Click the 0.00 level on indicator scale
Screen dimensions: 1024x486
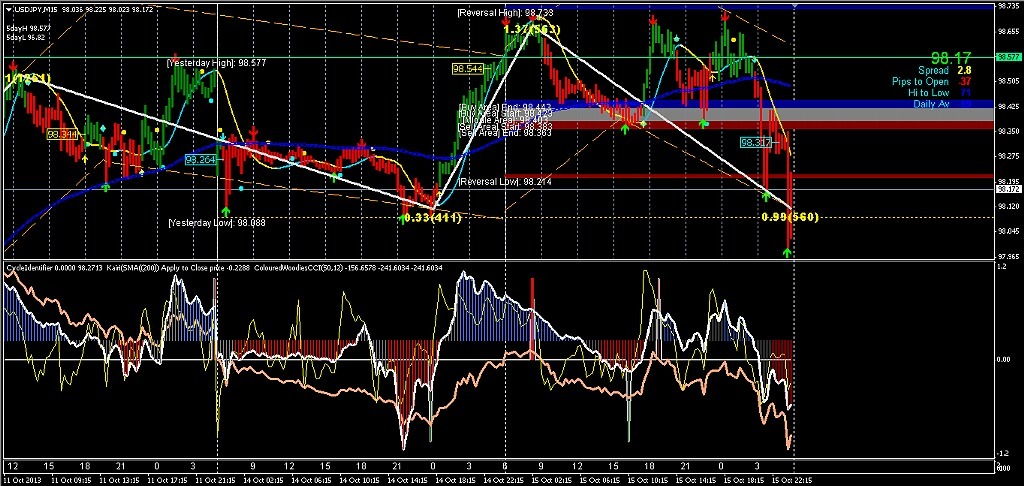[x=1002, y=359]
